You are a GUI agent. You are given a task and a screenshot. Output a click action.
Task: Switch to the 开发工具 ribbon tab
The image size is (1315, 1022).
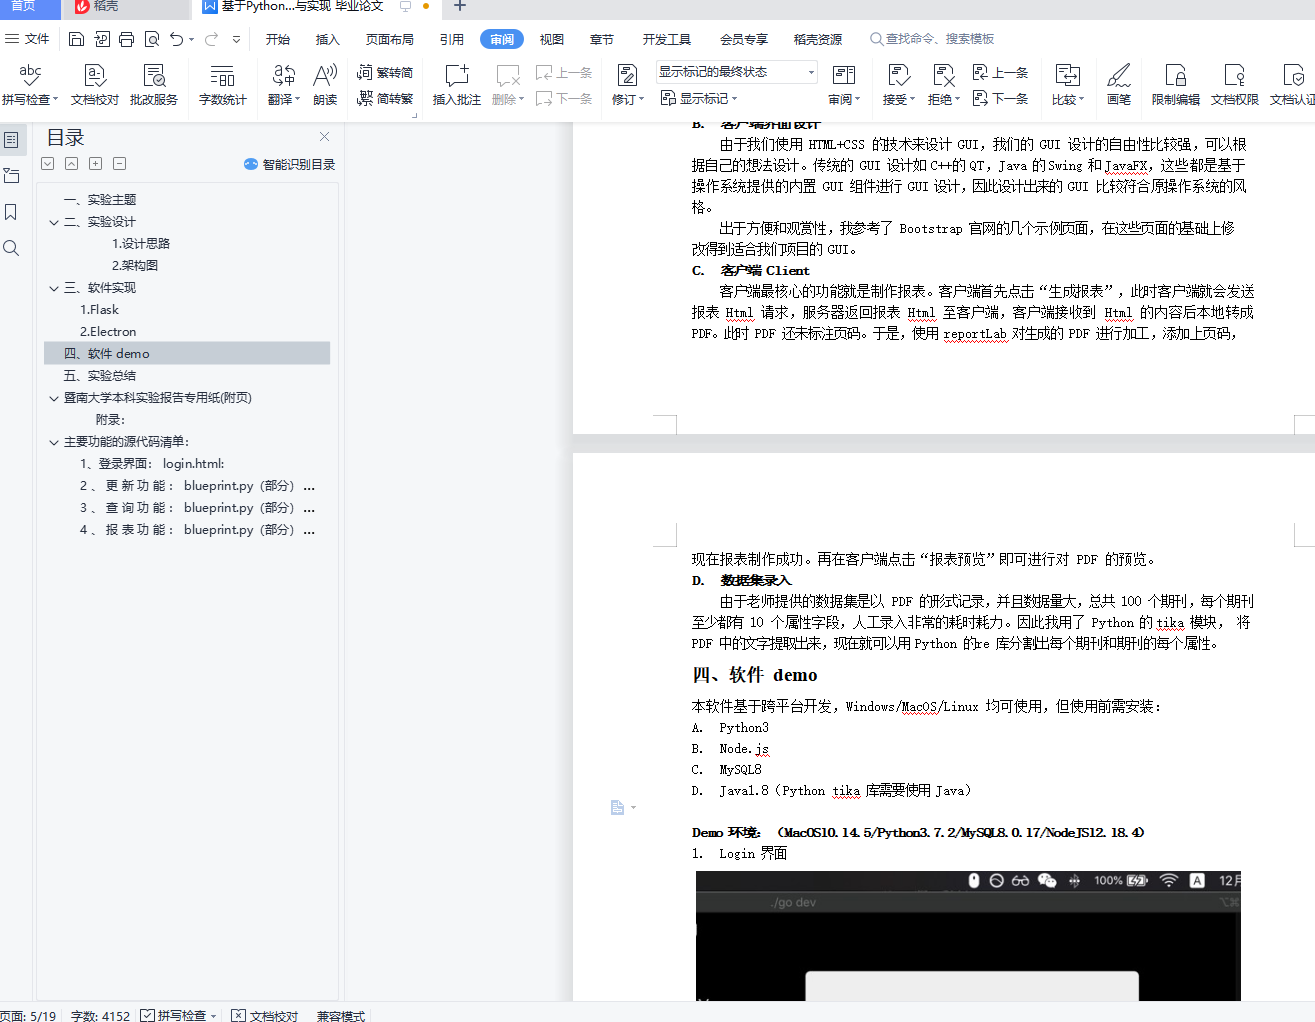(x=667, y=39)
